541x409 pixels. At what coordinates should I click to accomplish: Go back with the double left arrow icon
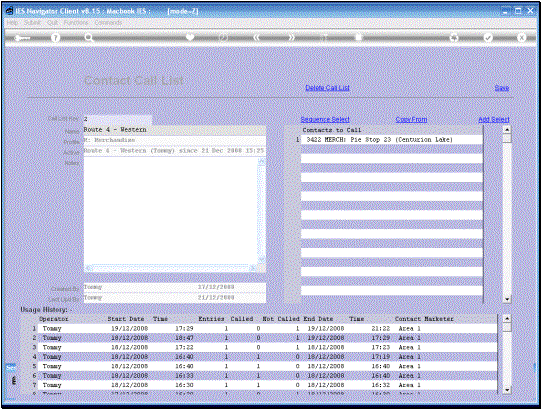coord(256,38)
